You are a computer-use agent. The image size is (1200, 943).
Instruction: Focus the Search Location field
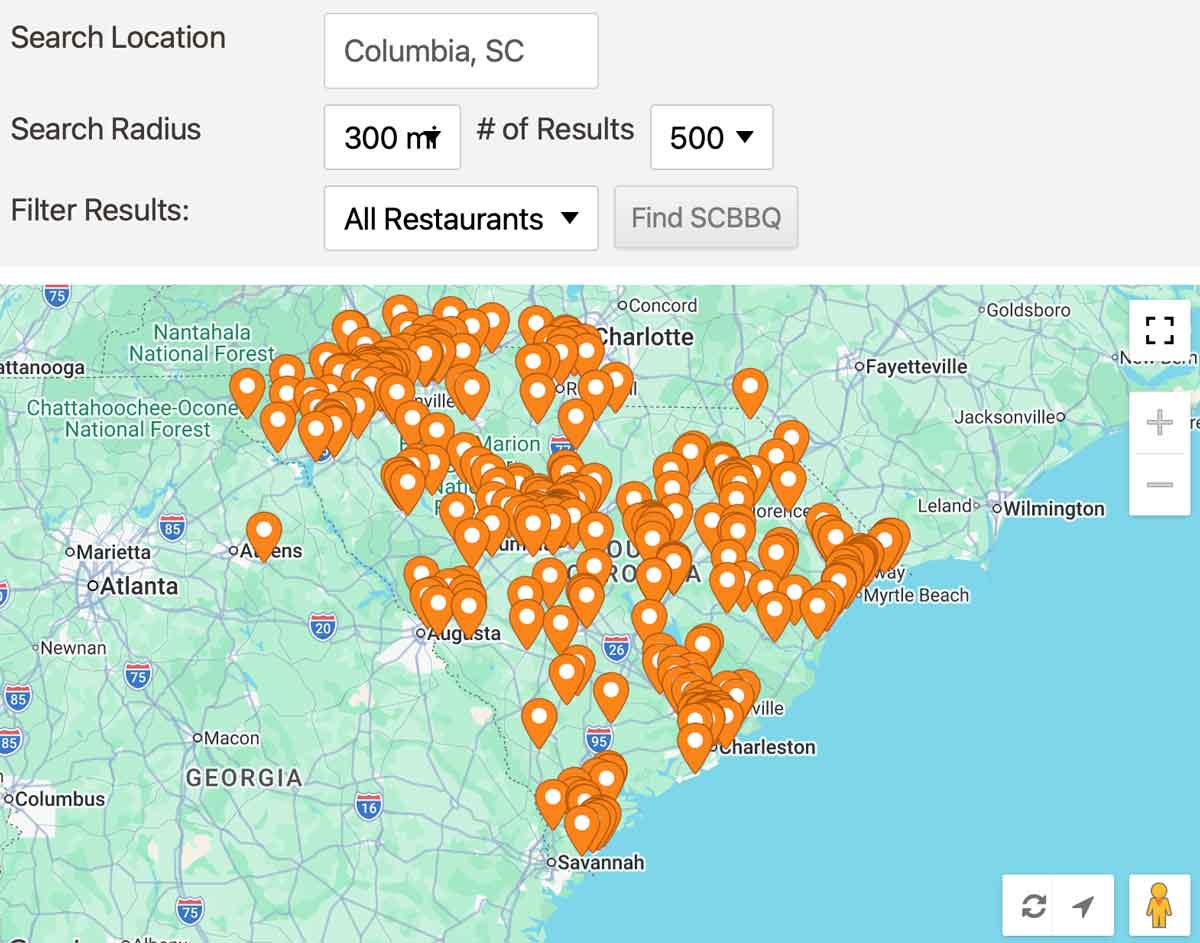click(461, 50)
